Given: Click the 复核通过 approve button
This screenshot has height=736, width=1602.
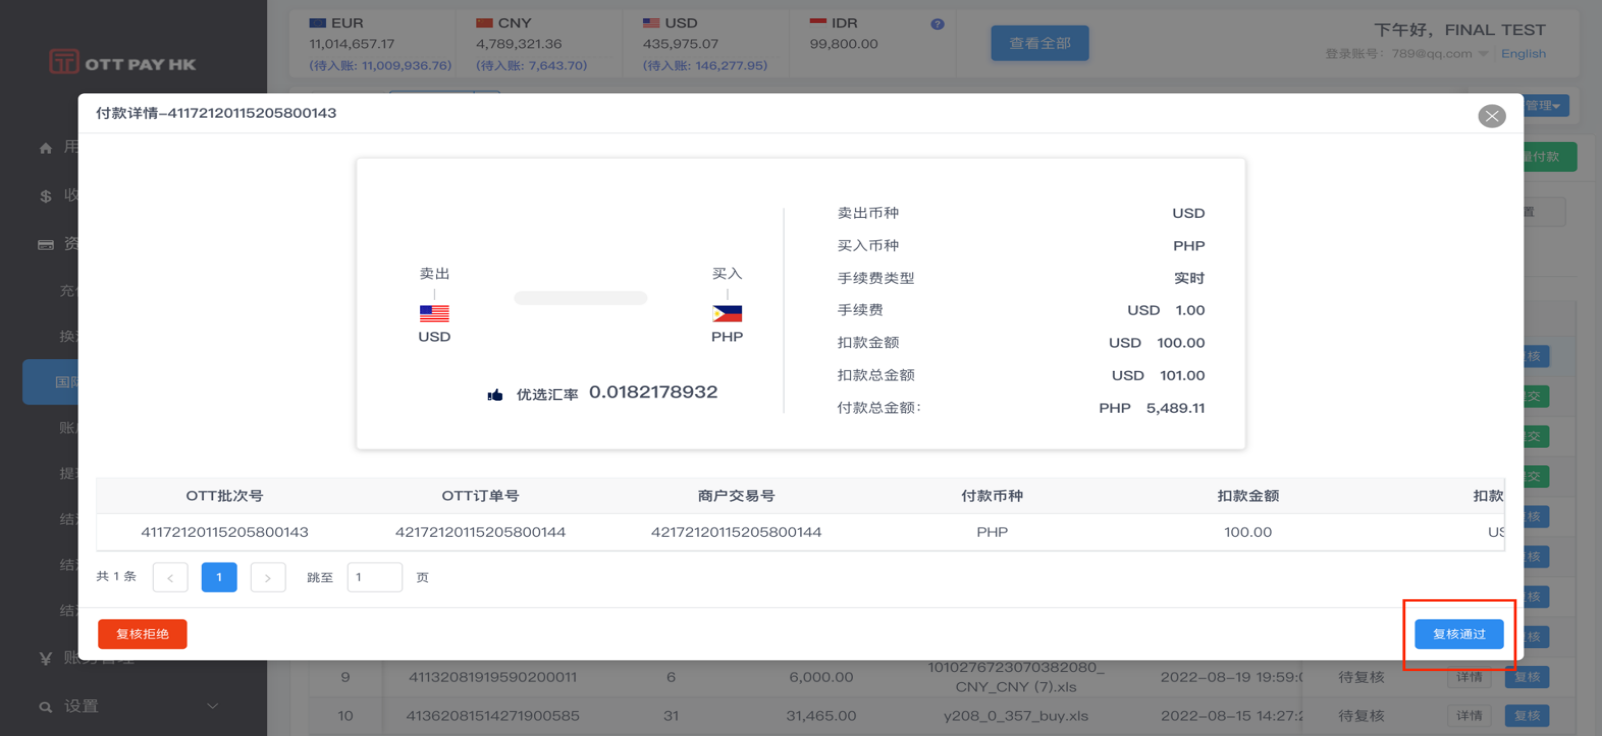Looking at the screenshot, I should (x=1459, y=634).
